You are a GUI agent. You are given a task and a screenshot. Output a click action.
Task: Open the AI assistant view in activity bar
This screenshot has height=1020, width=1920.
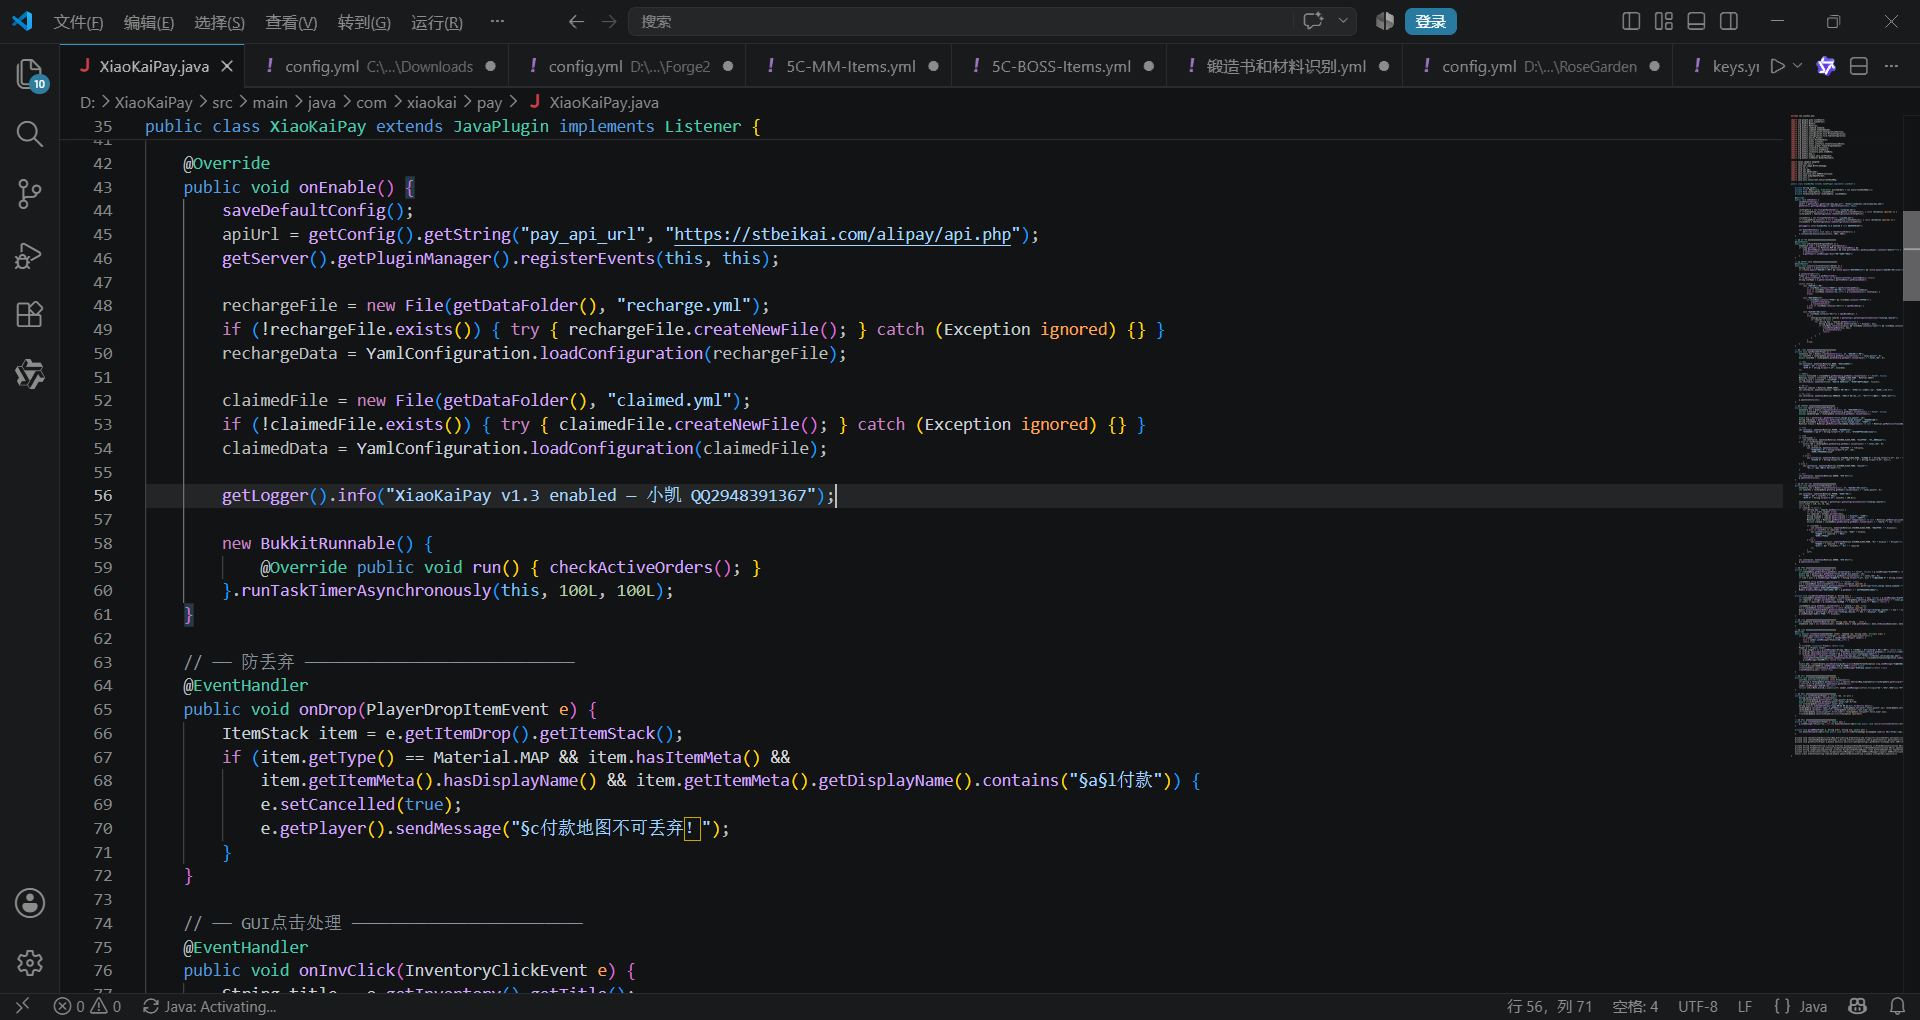pyautogui.click(x=30, y=374)
